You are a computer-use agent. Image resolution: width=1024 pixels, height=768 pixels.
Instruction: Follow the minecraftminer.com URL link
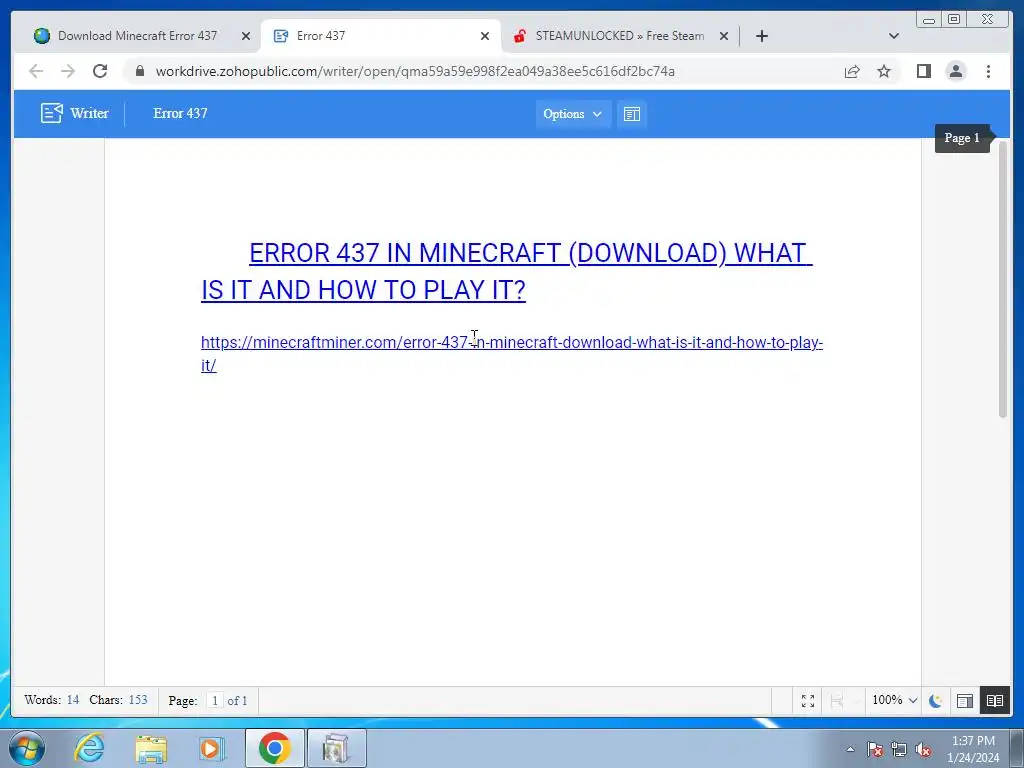point(512,353)
